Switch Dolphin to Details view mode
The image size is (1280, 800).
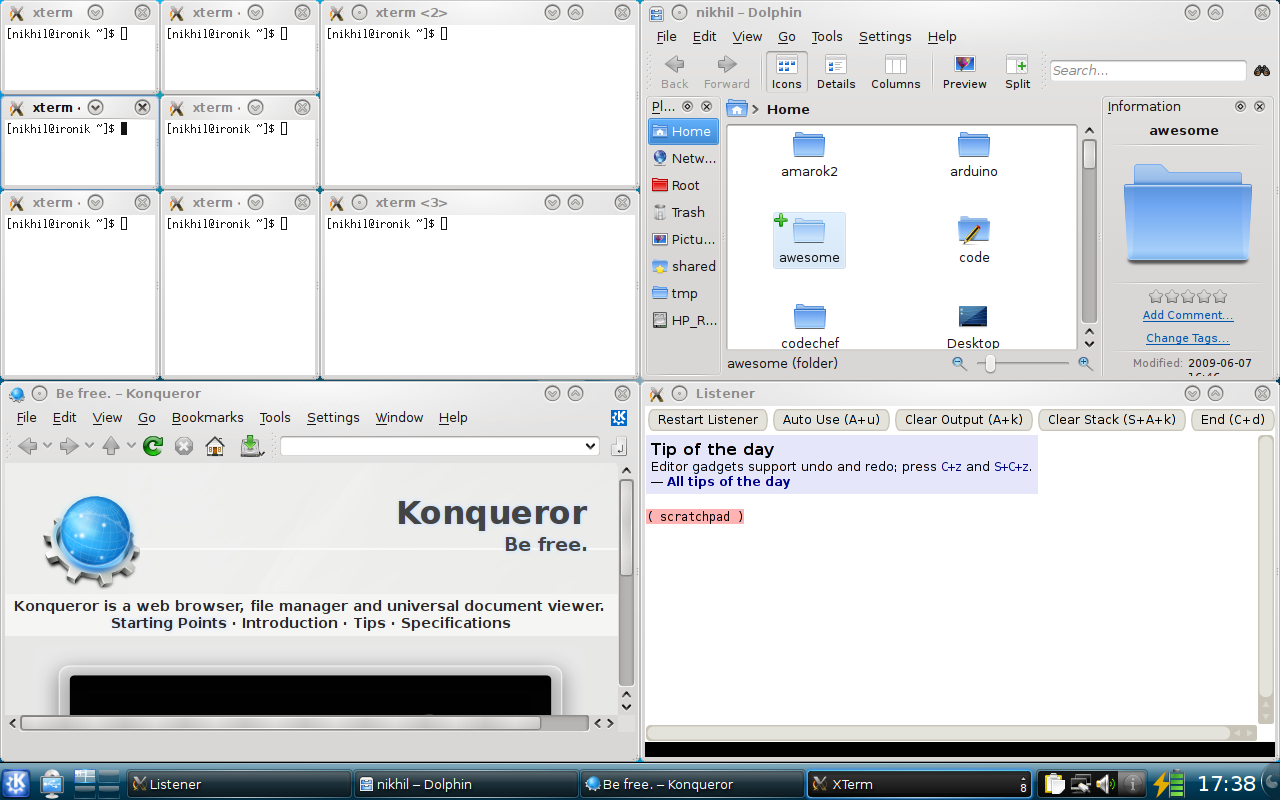click(x=836, y=72)
